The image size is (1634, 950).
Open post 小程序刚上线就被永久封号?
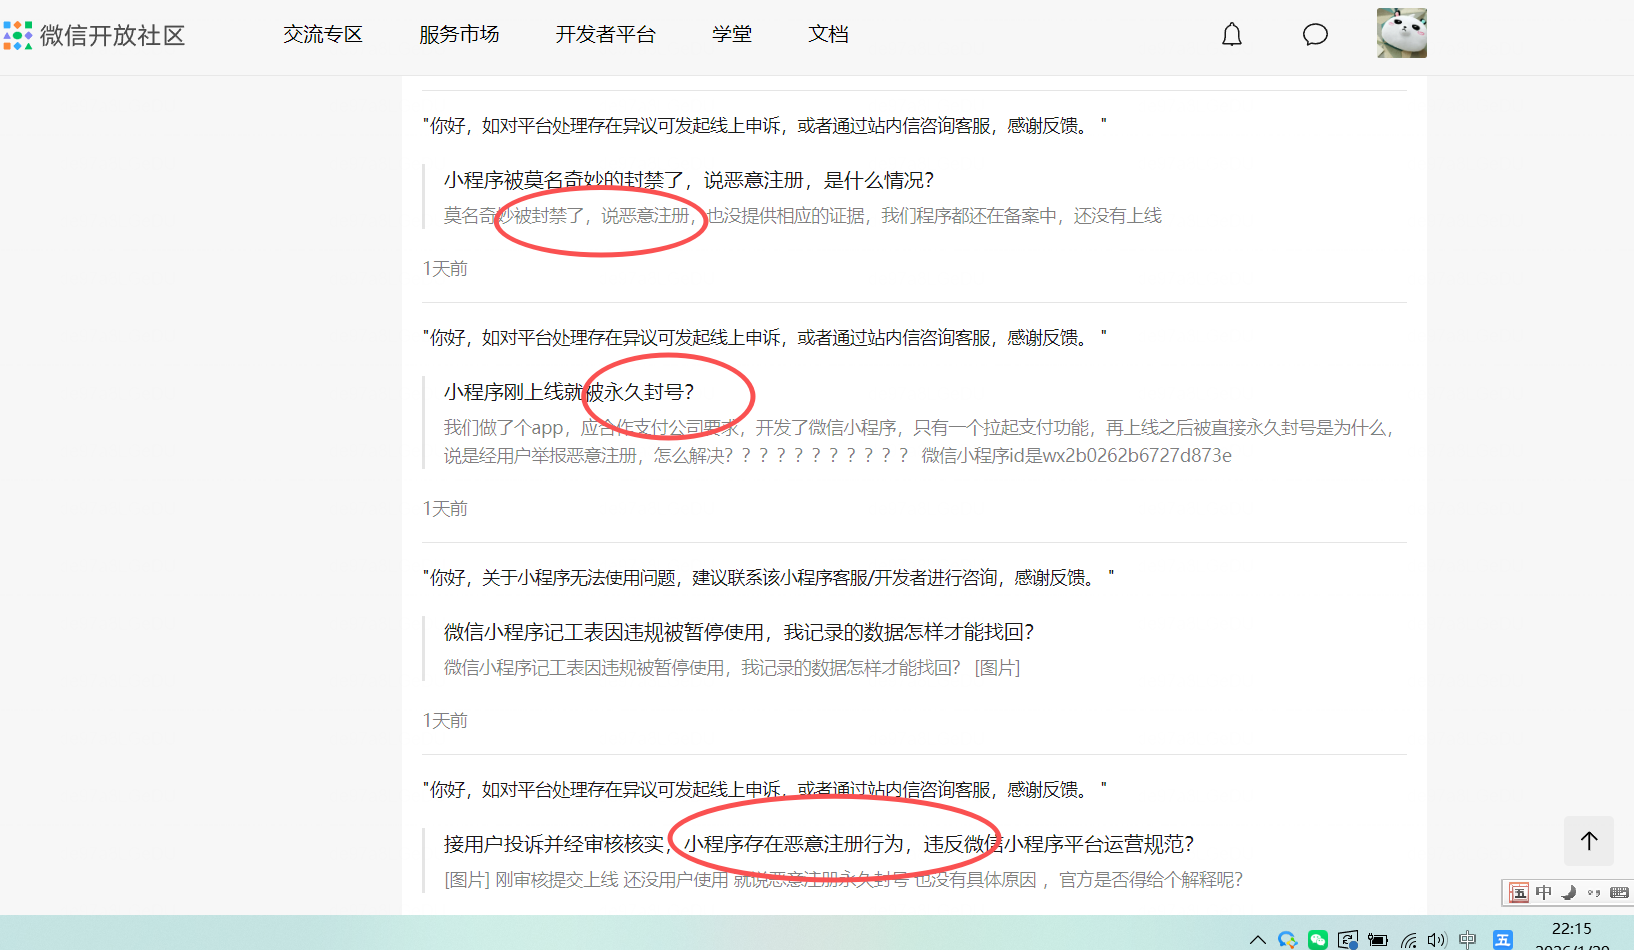tap(569, 392)
